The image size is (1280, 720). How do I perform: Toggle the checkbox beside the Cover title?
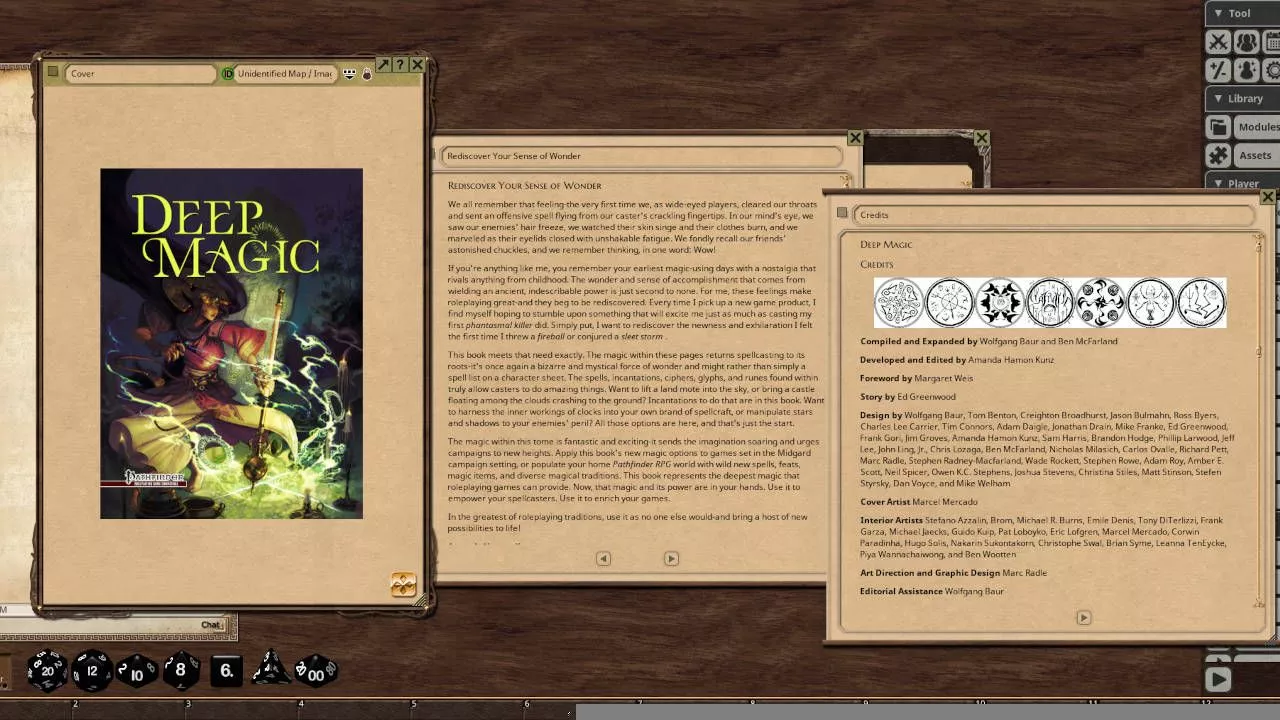[x=53, y=72]
